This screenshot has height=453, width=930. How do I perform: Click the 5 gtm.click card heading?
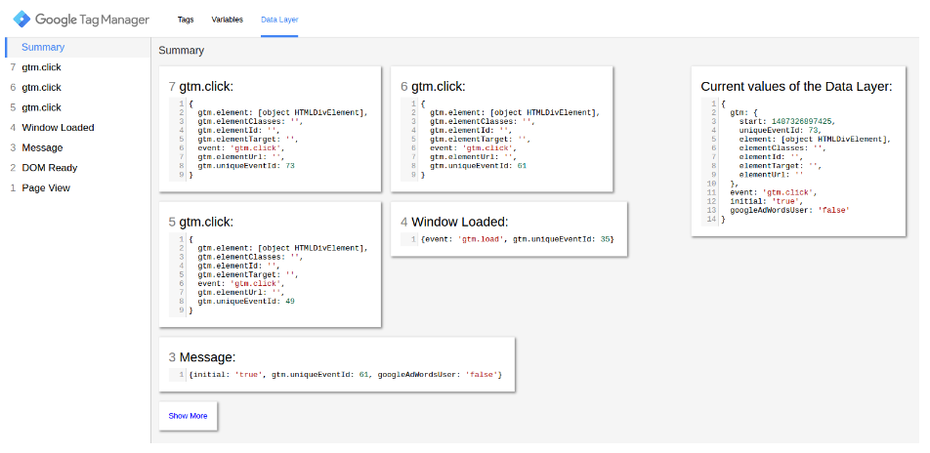[207, 222]
